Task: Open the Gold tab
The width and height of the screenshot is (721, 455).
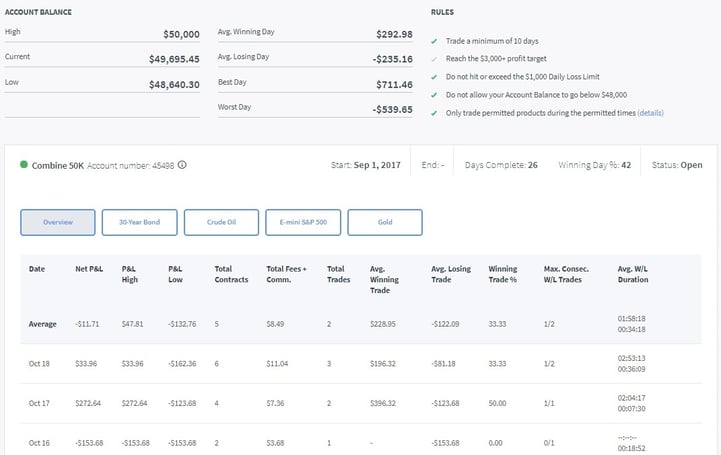Action: (385, 222)
